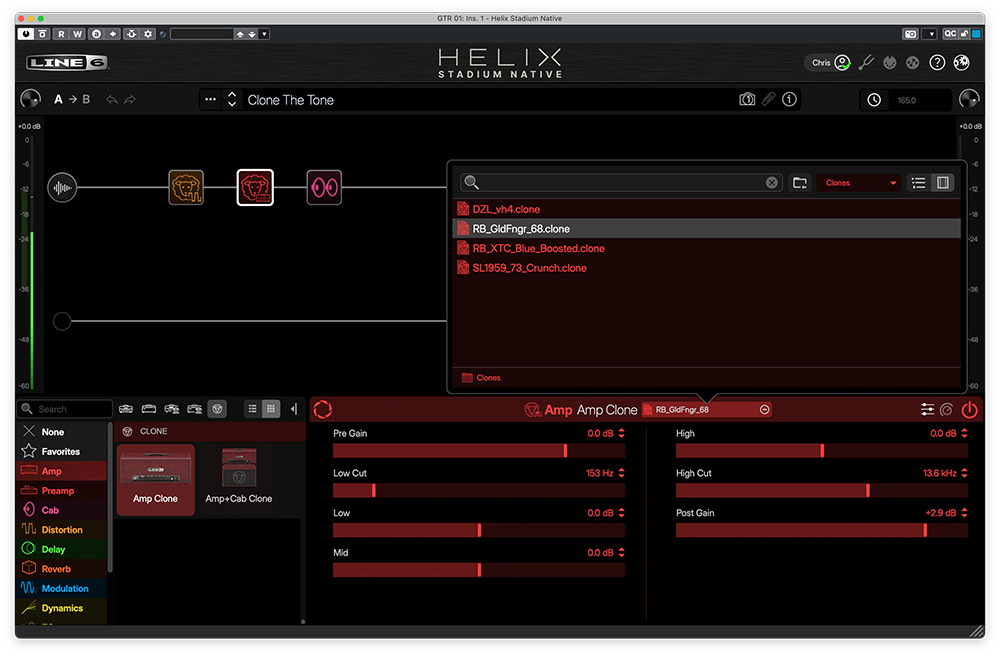The width and height of the screenshot is (1000, 656).
Task: Open the Helix settings gear icon
Action: click(x=961, y=62)
